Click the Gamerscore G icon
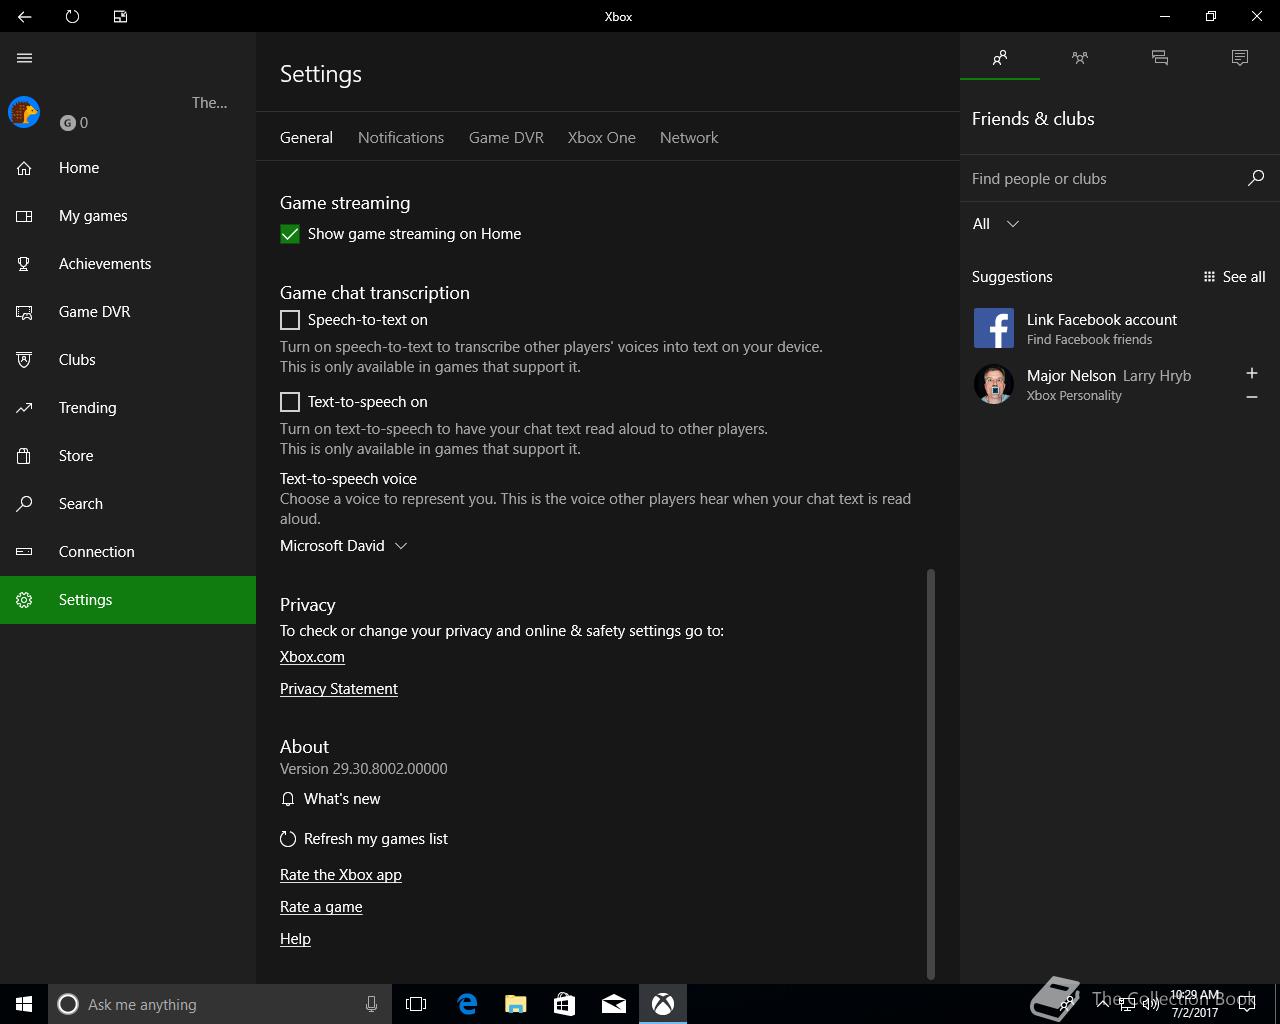This screenshot has height=1024, width=1280. [x=68, y=123]
